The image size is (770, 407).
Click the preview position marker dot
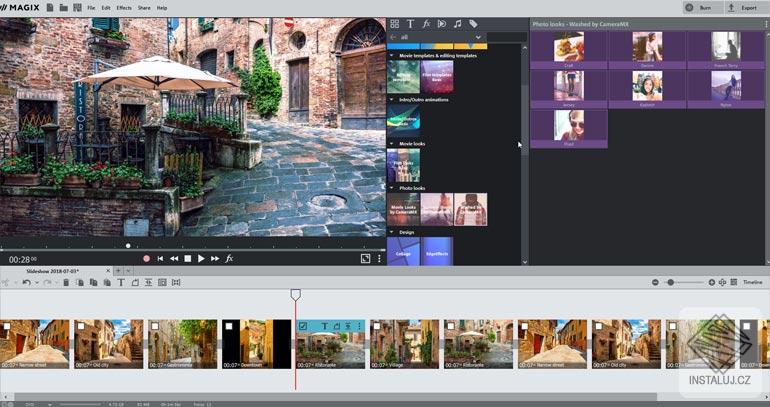[x=128, y=245]
